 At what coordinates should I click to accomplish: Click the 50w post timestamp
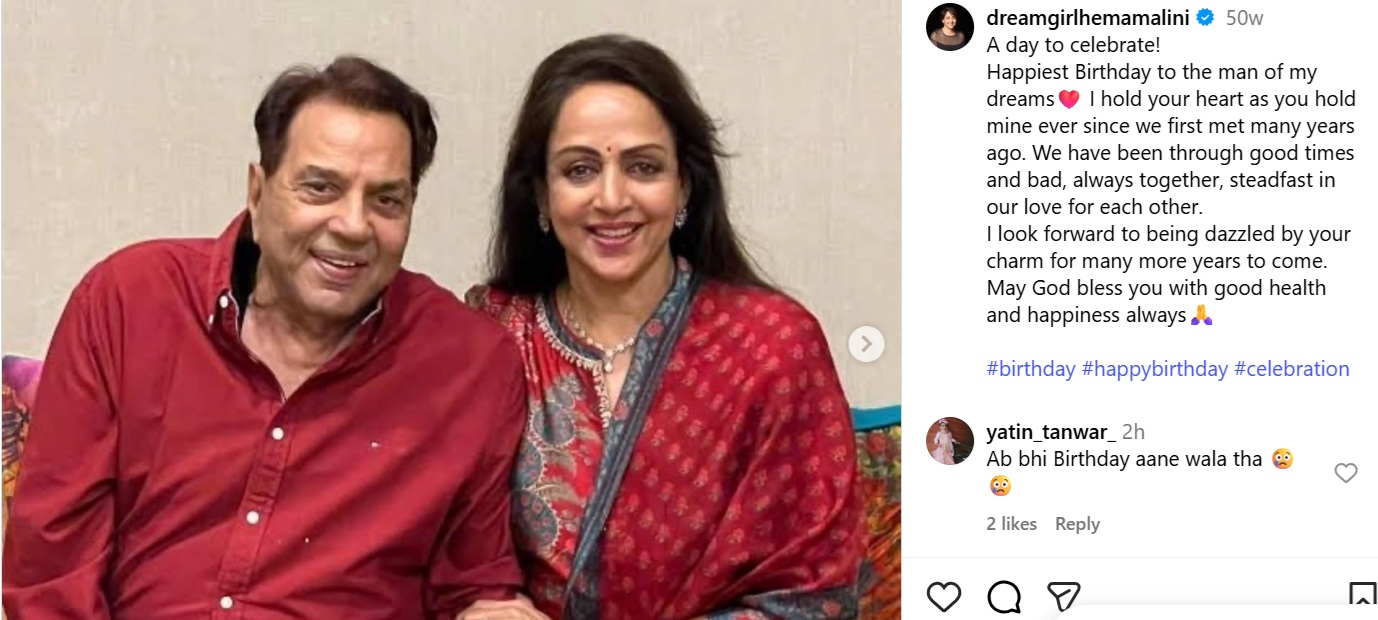pyautogui.click(x=1244, y=18)
